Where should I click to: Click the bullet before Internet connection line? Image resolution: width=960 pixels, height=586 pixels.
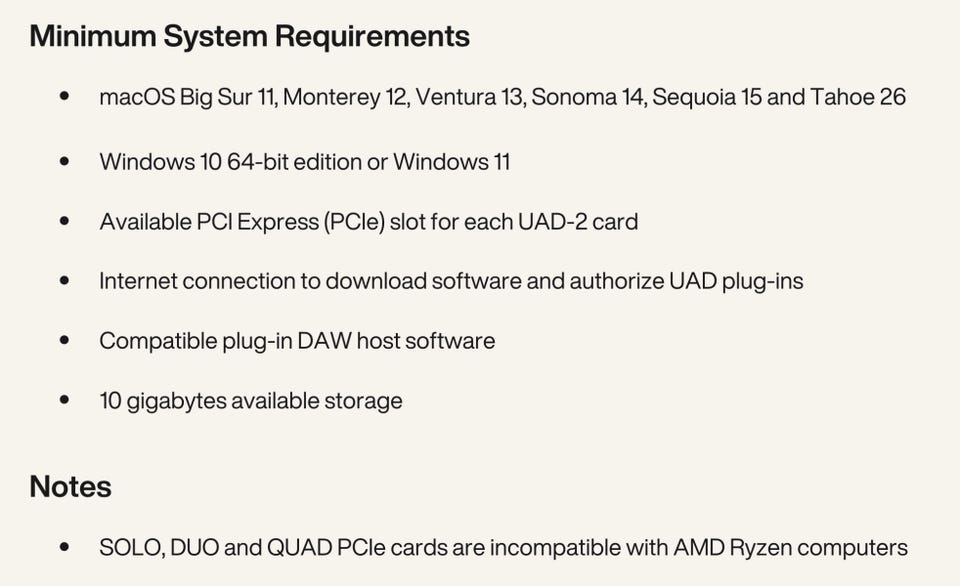65,281
